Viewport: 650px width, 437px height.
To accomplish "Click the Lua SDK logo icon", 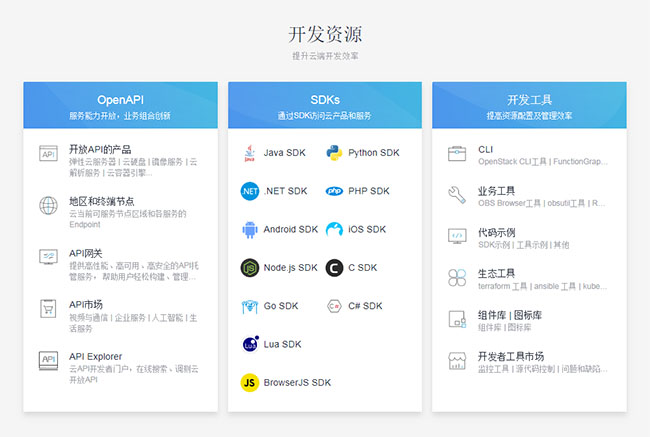I will pyautogui.click(x=249, y=344).
